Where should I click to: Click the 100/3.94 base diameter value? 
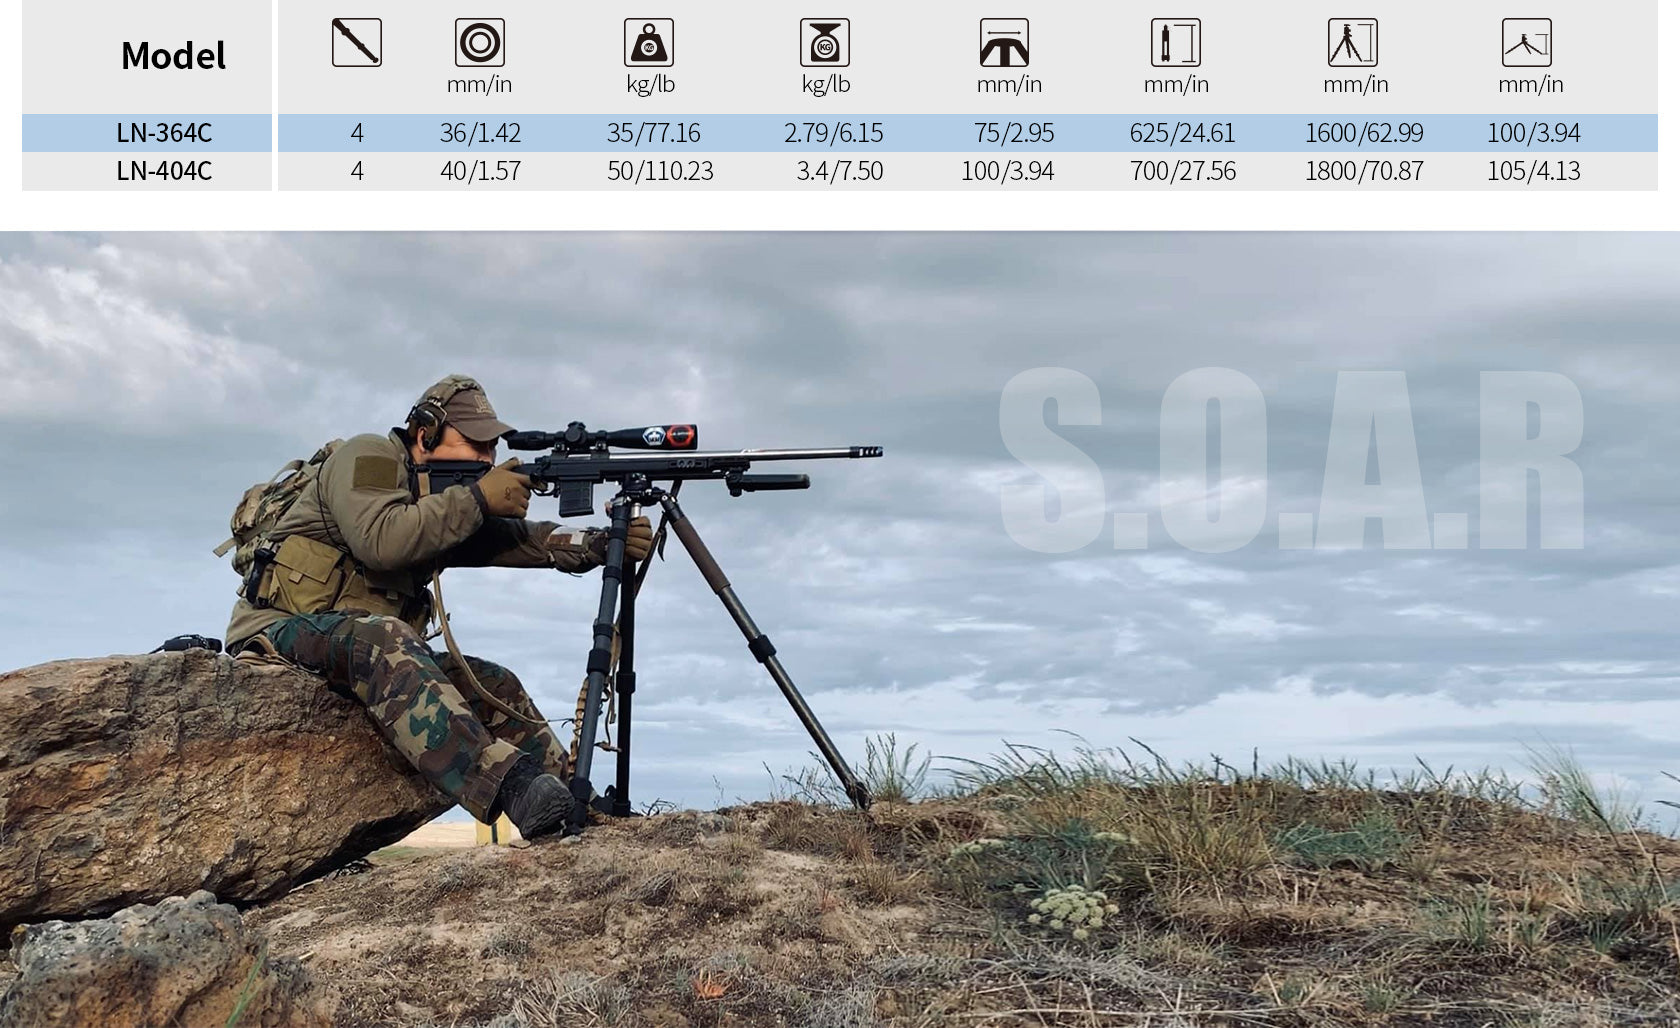coord(1007,171)
